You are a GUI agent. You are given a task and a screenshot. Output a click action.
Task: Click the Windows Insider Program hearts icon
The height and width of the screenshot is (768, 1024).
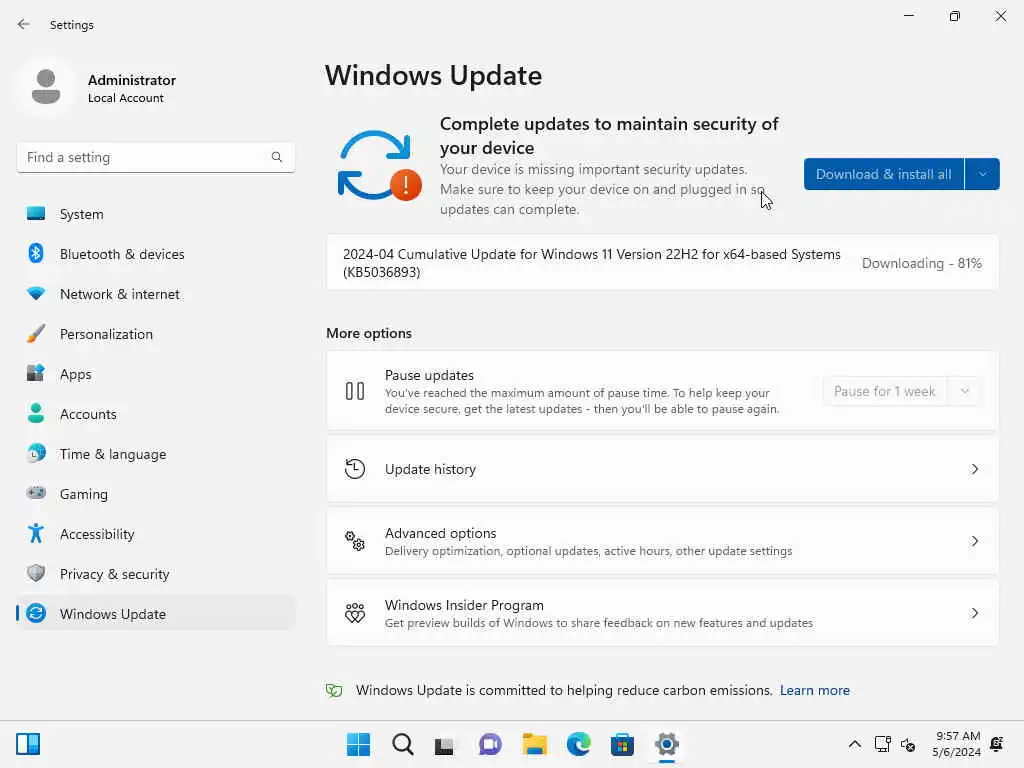(x=355, y=613)
